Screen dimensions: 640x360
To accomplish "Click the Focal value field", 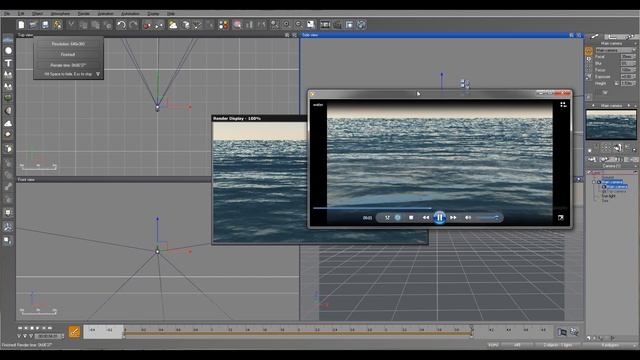I will 628,57.
